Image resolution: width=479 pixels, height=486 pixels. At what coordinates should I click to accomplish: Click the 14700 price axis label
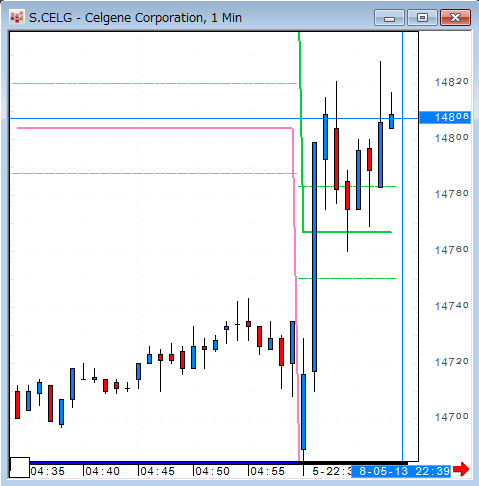coord(452,417)
